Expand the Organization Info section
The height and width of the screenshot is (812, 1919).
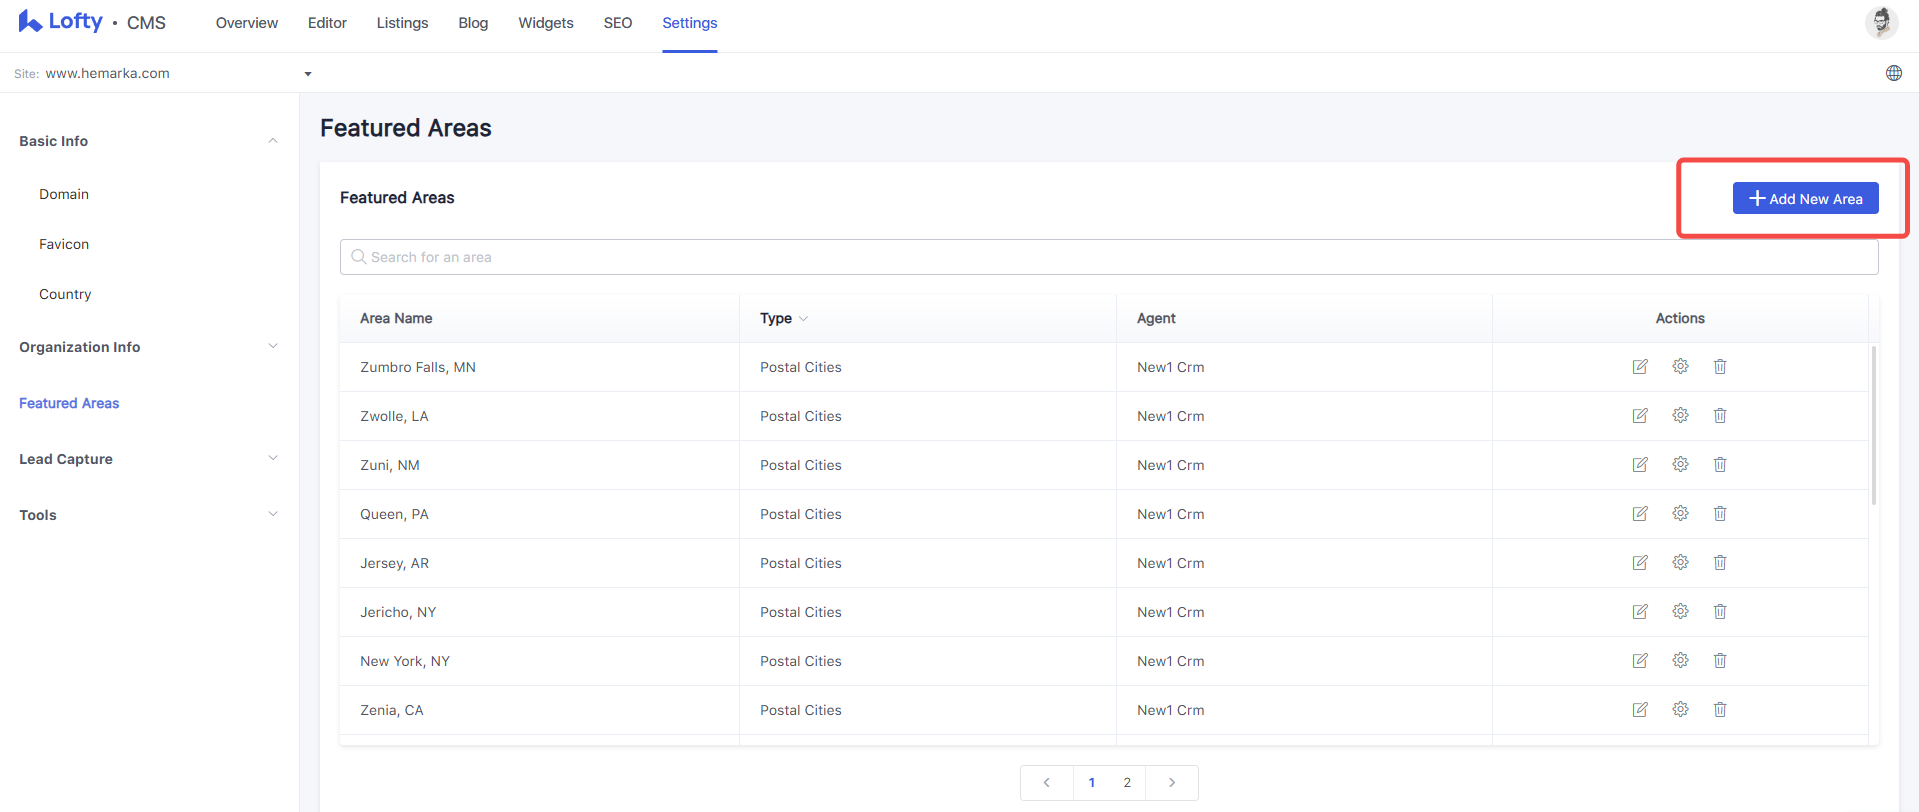(148, 347)
